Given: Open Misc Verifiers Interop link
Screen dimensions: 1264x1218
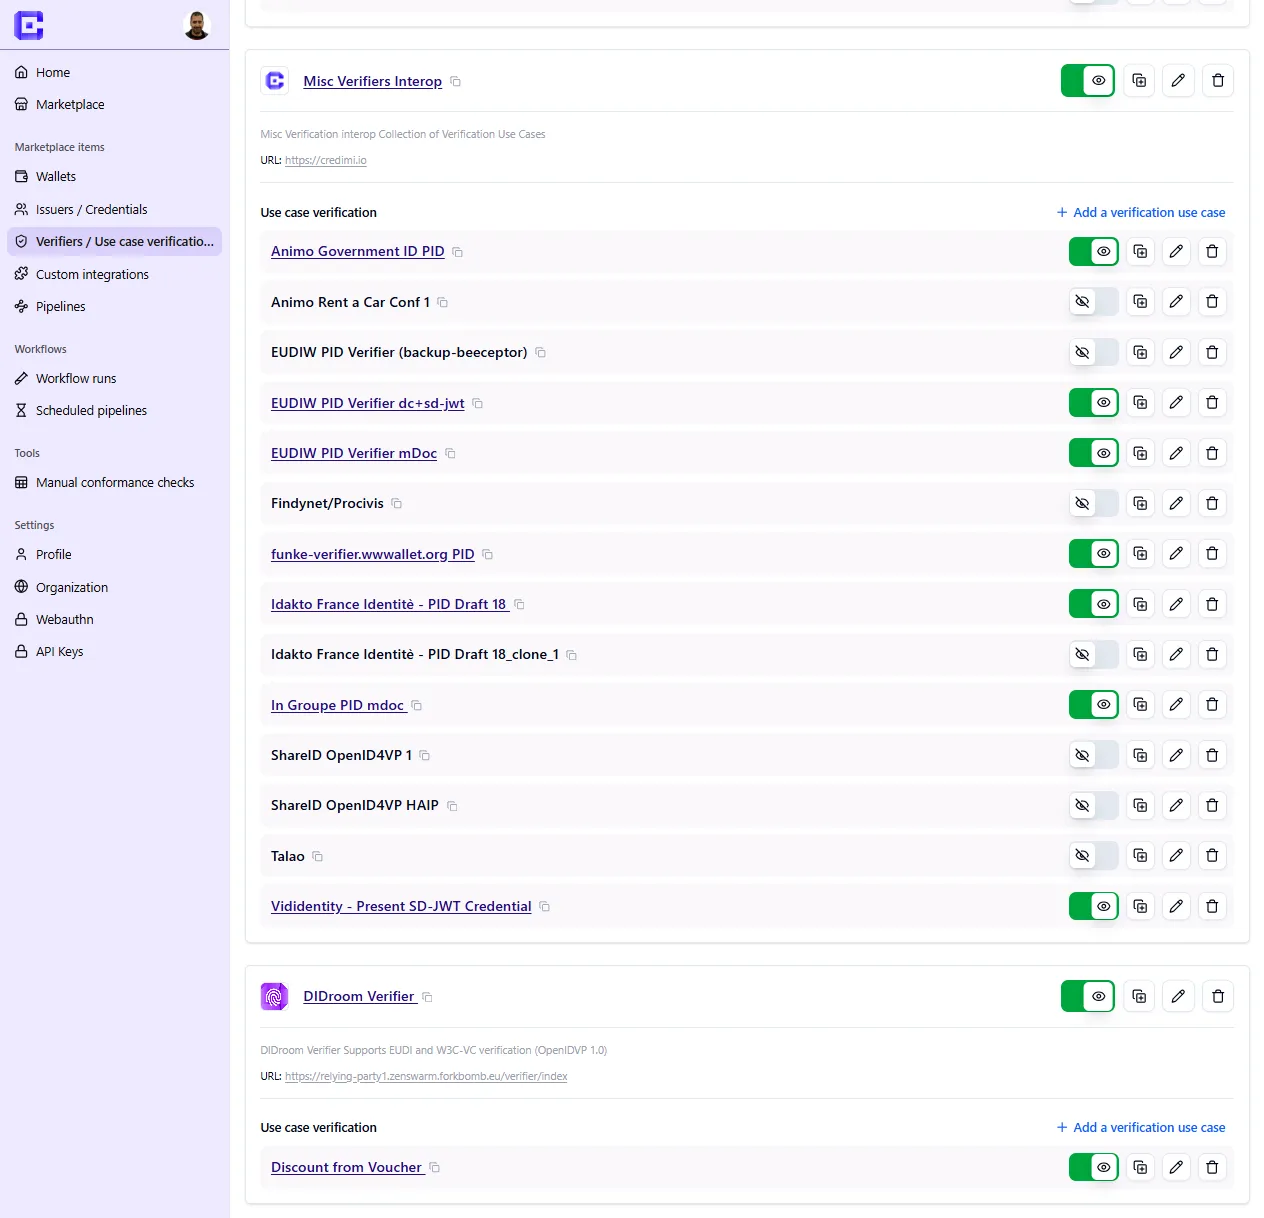Looking at the screenshot, I should pos(372,81).
